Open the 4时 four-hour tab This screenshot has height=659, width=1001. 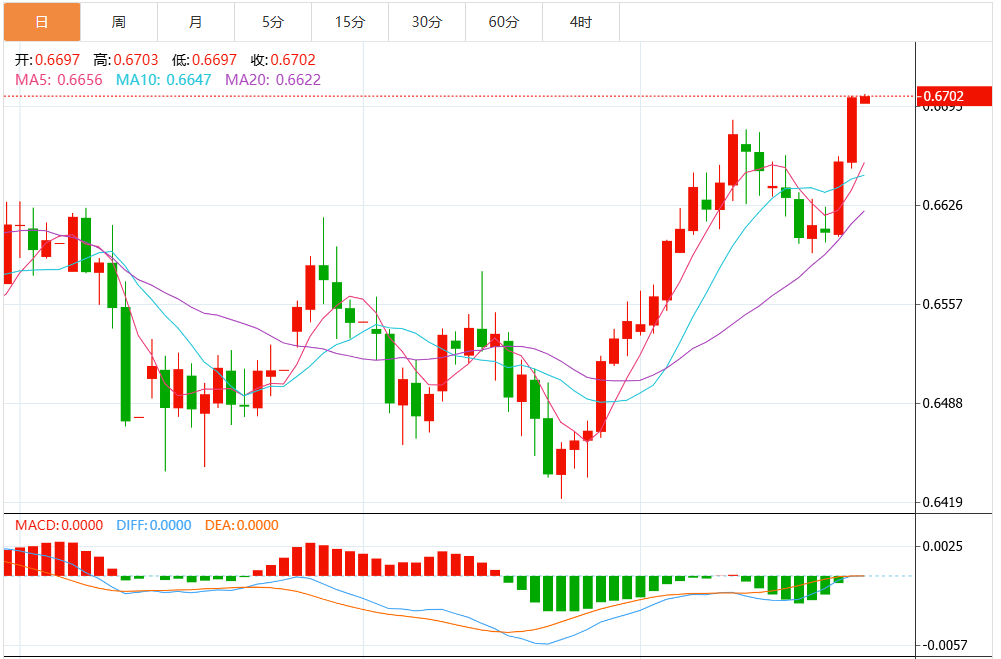pos(581,21)
